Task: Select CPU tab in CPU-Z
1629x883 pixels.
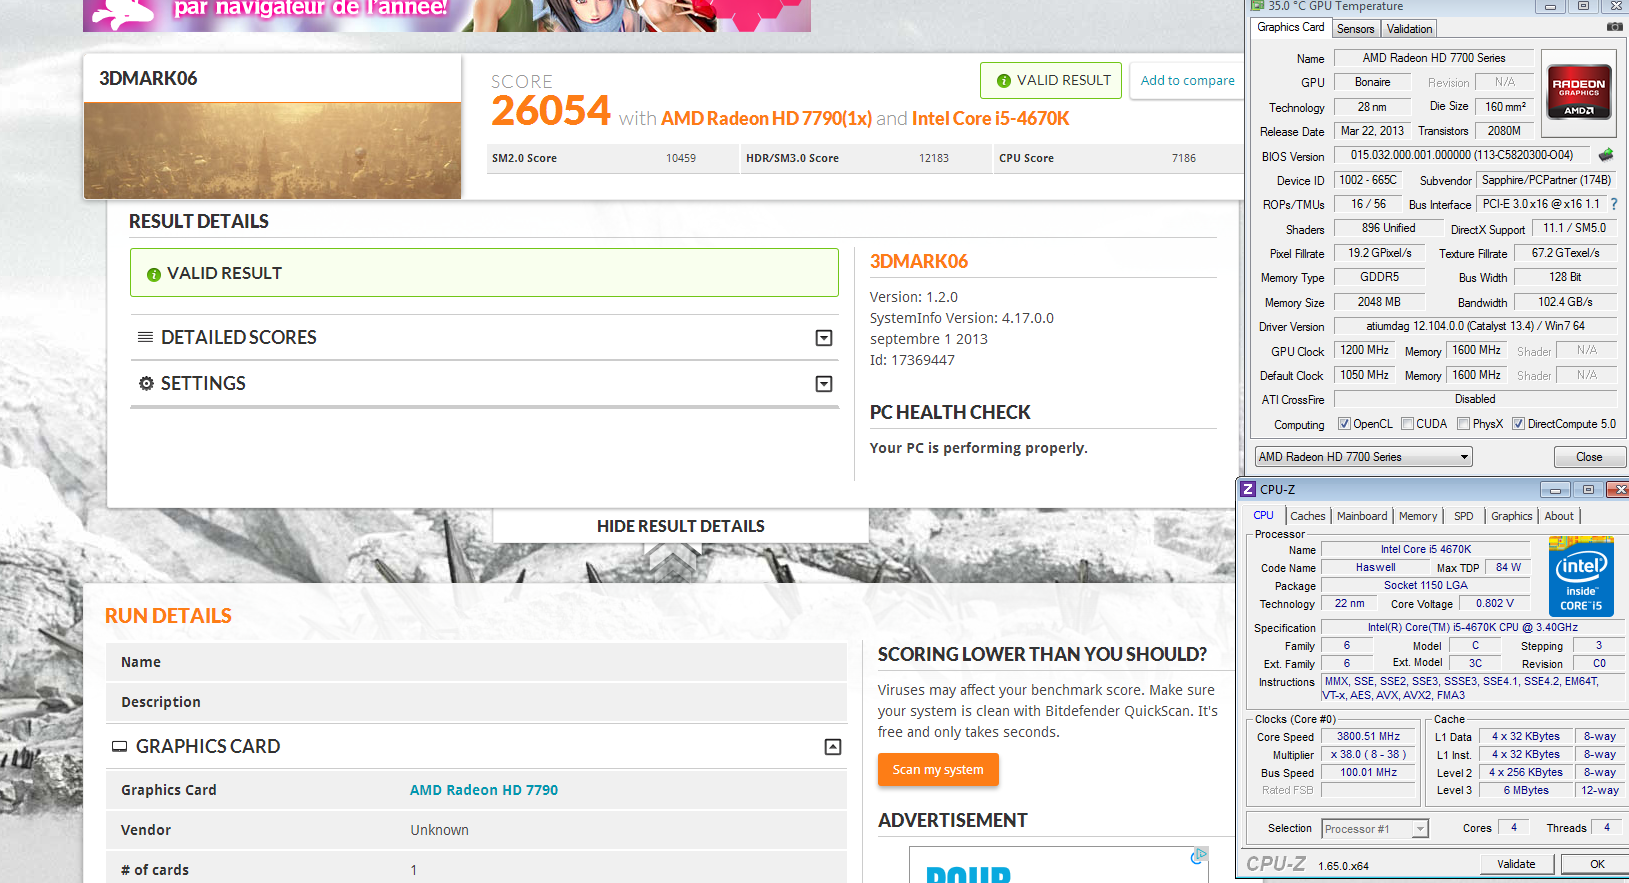Action: point(1264,516)
